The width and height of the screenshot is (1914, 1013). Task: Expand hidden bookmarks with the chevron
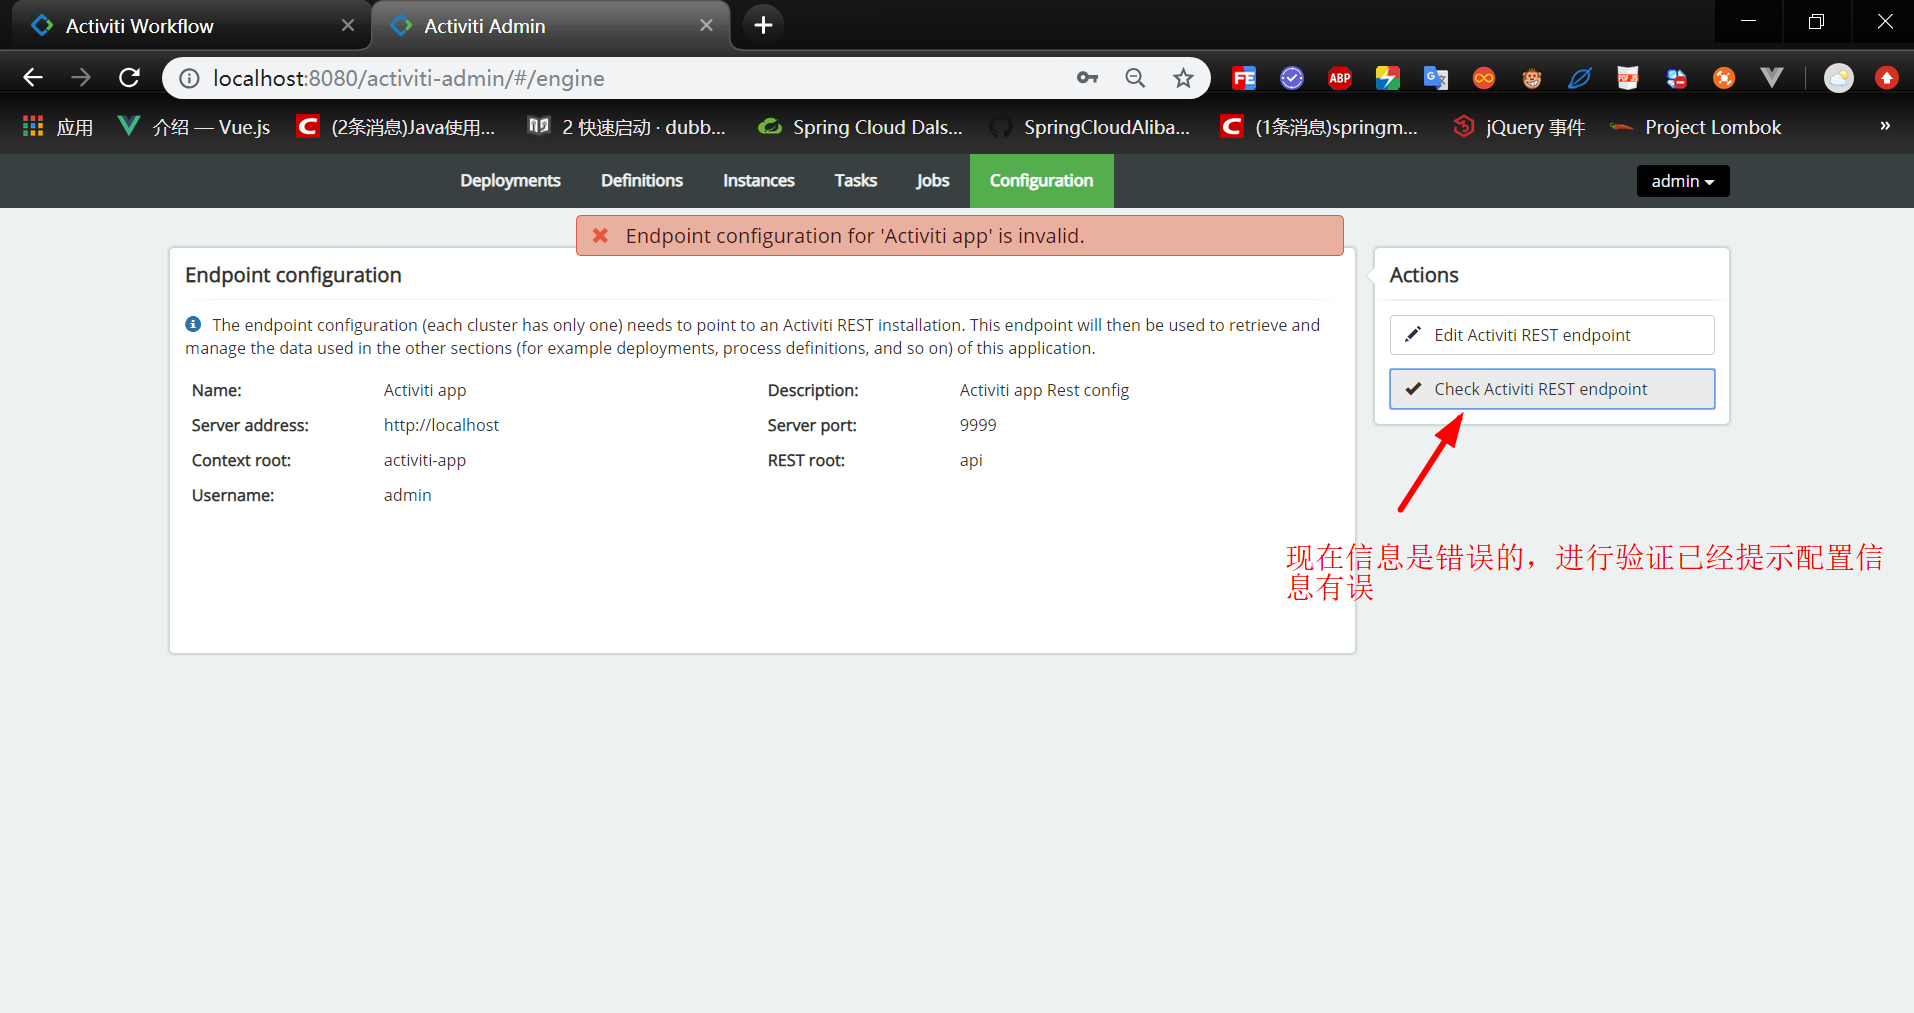pyautogui.click(x=1885, y=126)
